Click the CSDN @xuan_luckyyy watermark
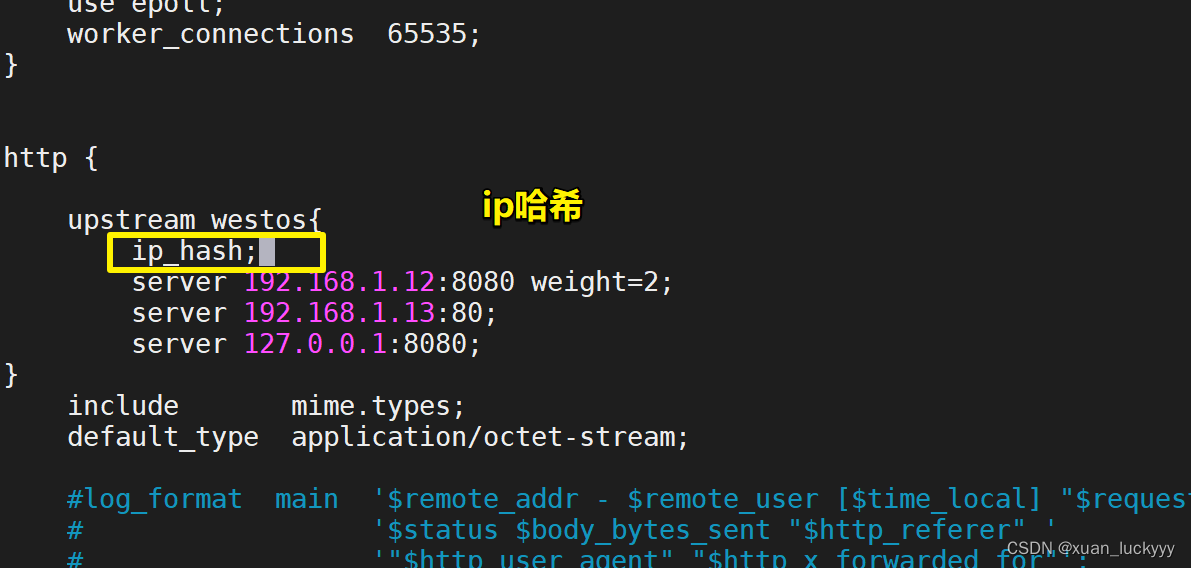 tap(1090, 548)
